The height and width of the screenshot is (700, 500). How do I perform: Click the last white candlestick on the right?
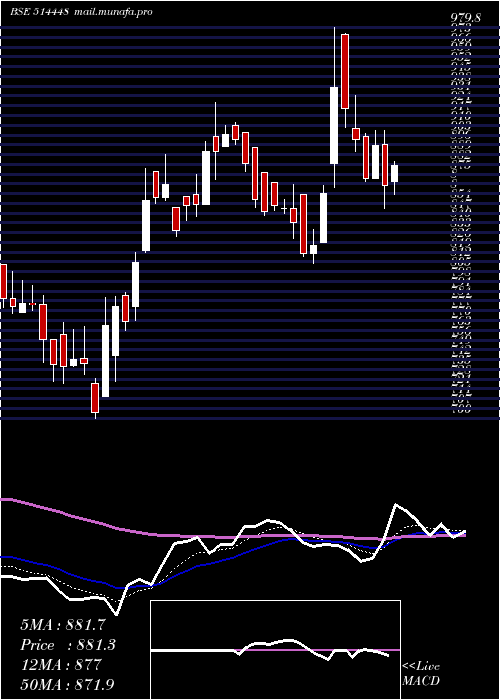[395, 173]
